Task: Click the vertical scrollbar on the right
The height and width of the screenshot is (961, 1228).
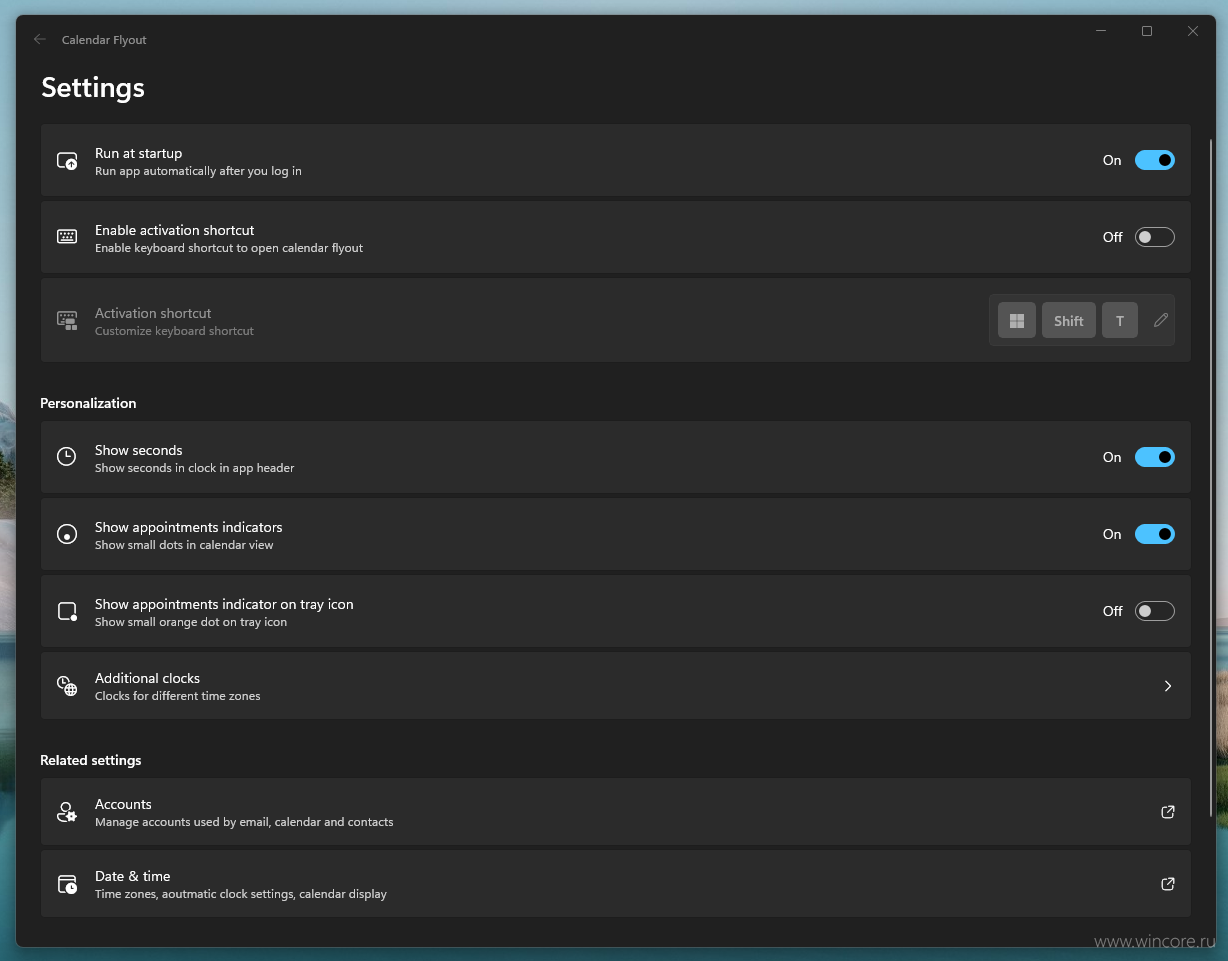Action: point(1212,477)
